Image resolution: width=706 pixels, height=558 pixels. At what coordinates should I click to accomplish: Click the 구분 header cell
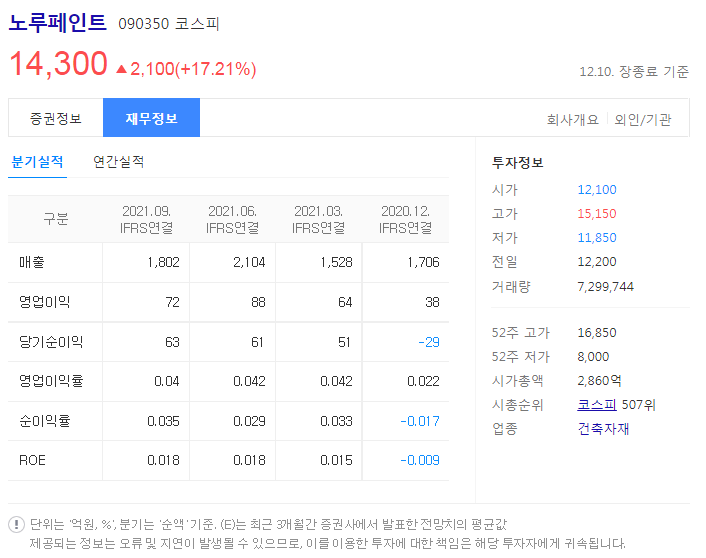tap(55, 219)
